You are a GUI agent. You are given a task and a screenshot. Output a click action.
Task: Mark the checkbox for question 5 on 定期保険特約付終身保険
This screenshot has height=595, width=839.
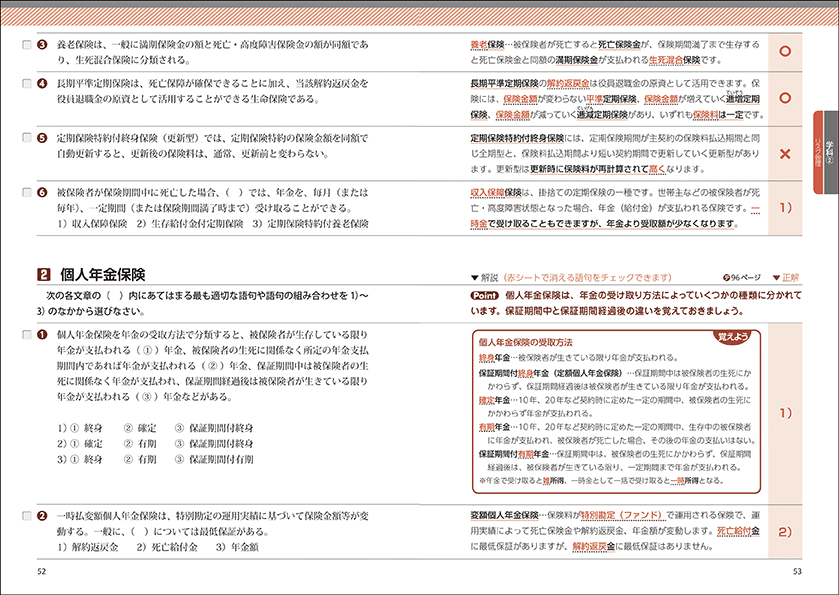(x=27, y=138)
